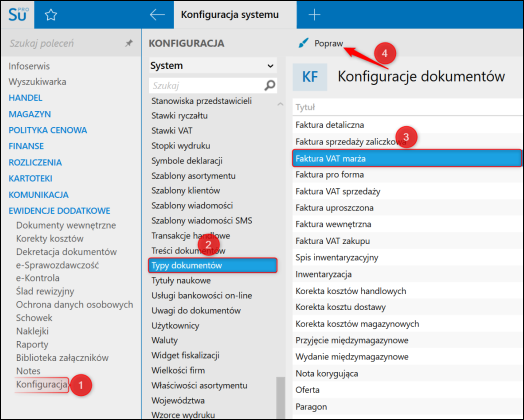Switch to Konfiguracja systemu tab
The height and width of the screenshot is (420, 524).
[235, 15]
